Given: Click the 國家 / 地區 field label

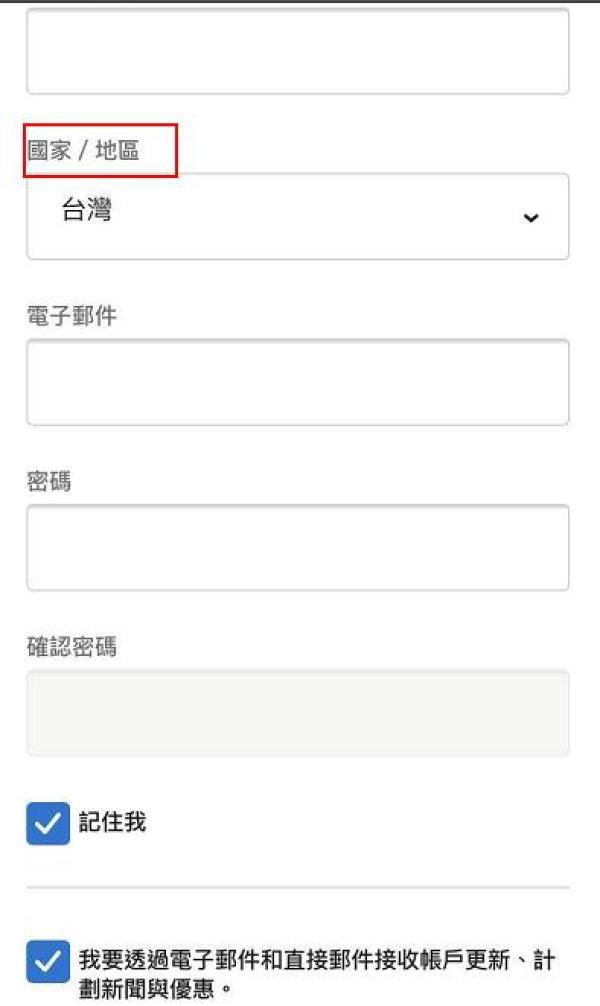Looking at the screenshot, I should pos(83,151).
